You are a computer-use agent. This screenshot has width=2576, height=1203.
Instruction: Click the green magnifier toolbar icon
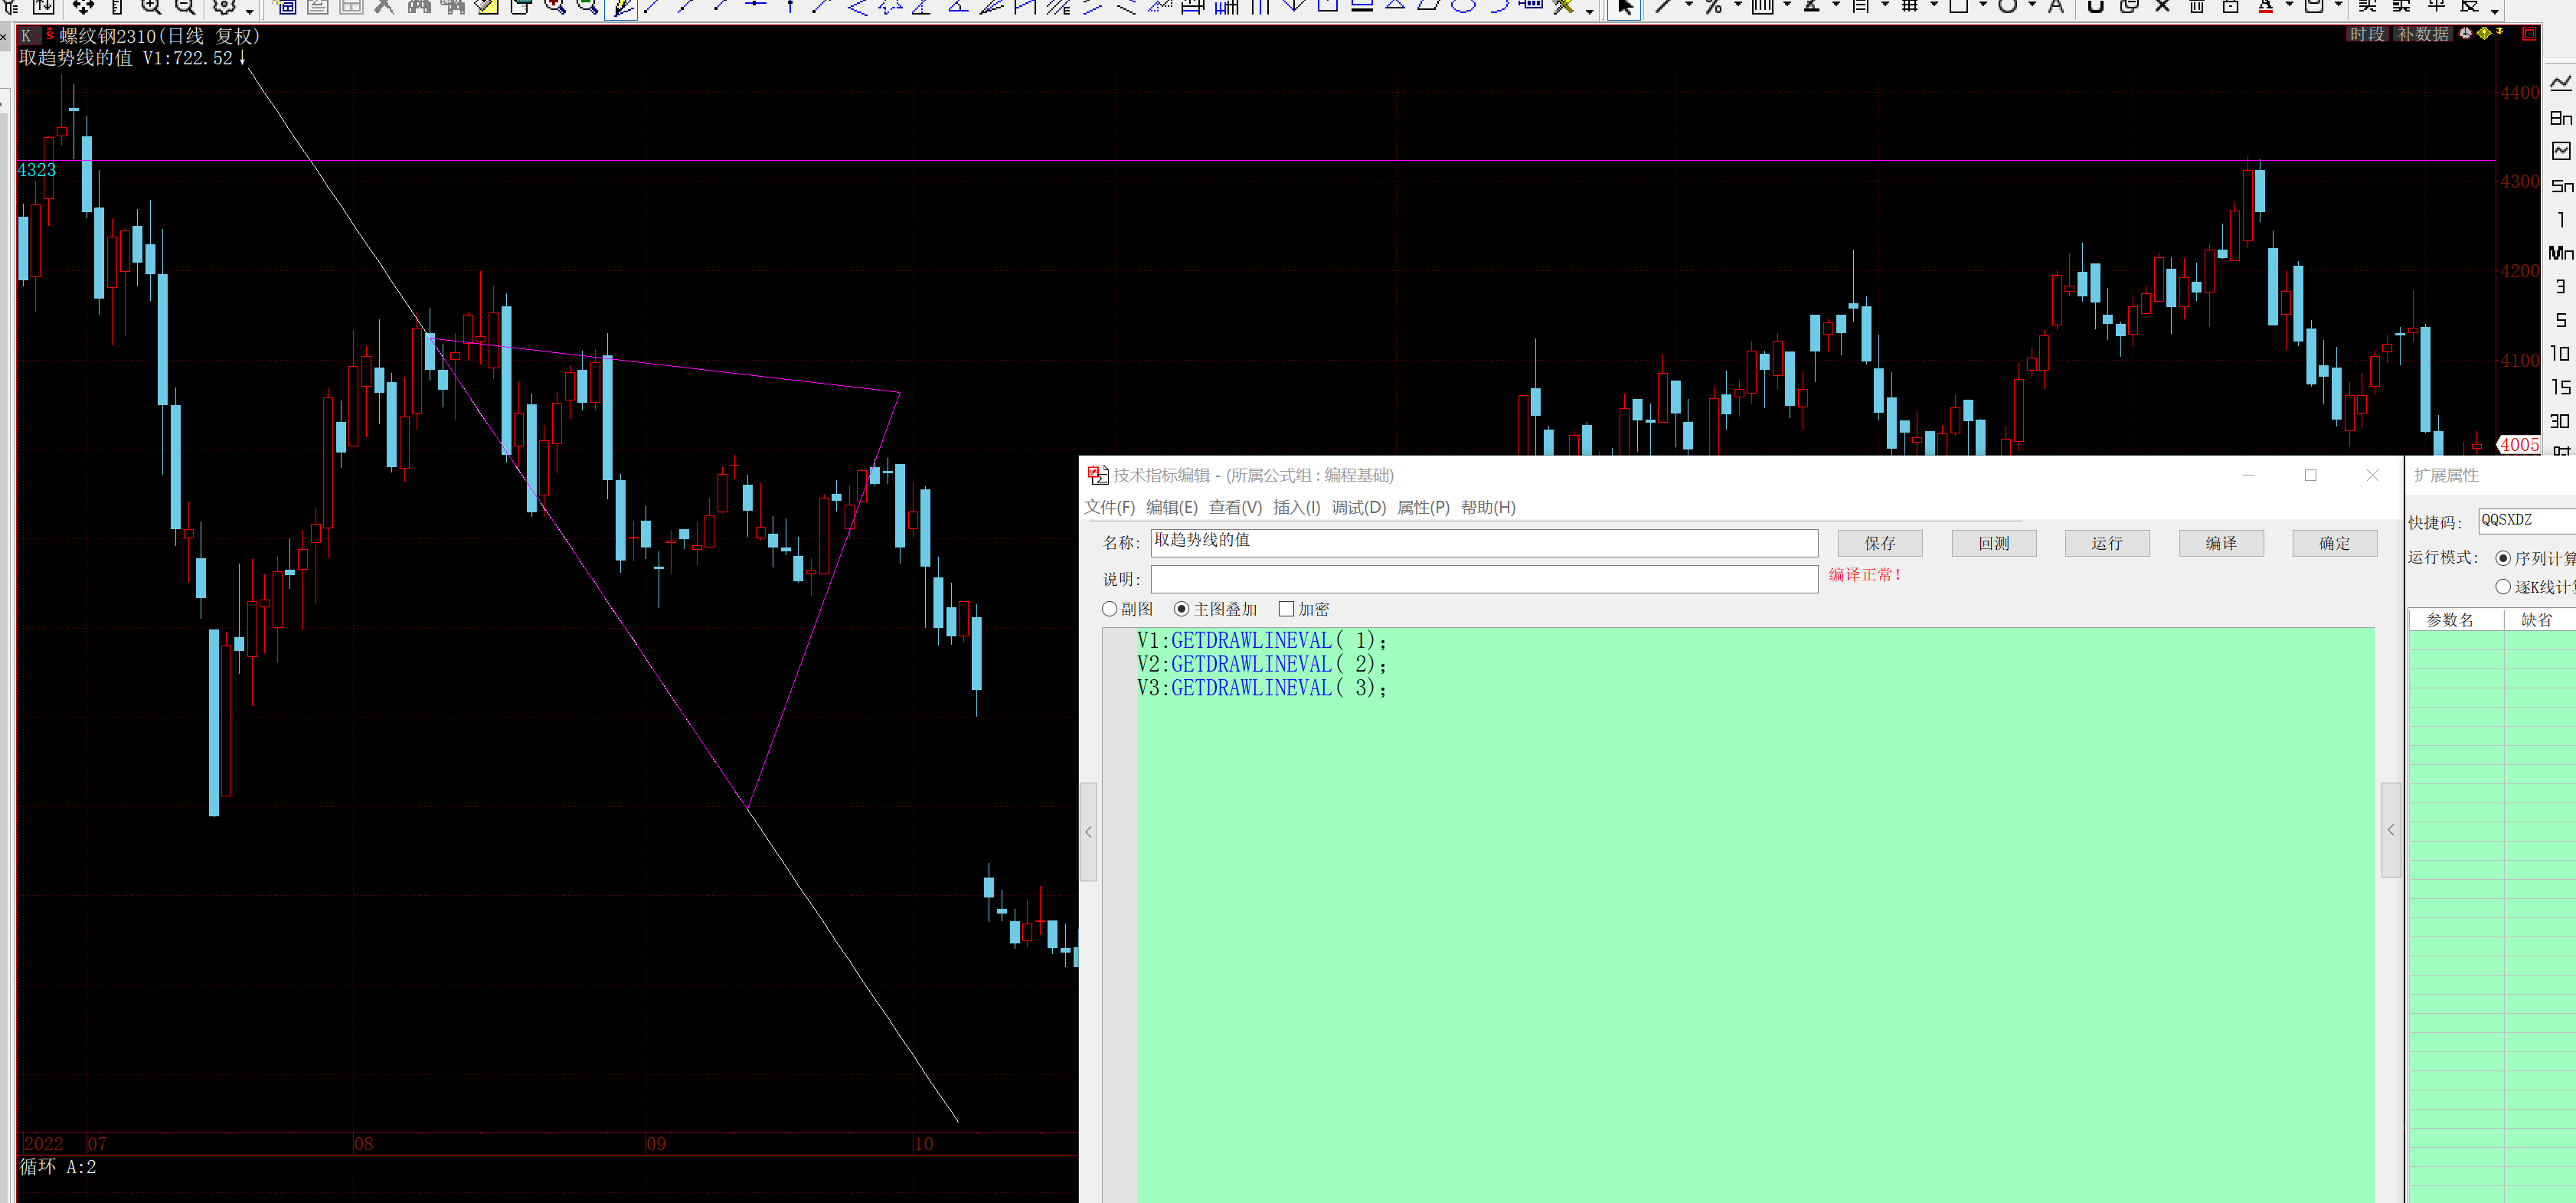pyautogui.click(x=588, y=7)
